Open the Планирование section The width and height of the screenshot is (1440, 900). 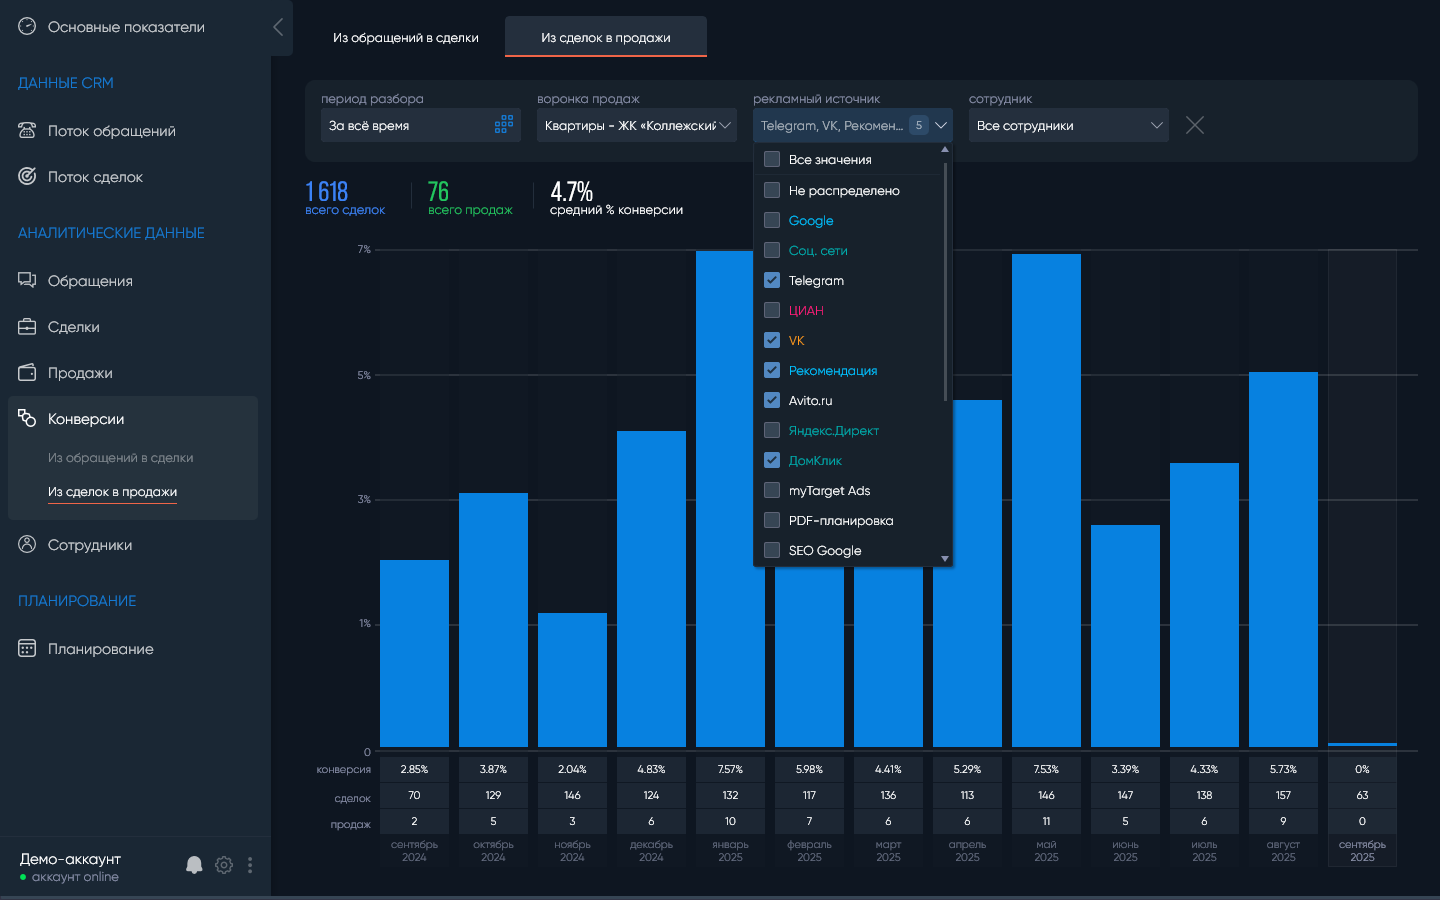[100, 649]
